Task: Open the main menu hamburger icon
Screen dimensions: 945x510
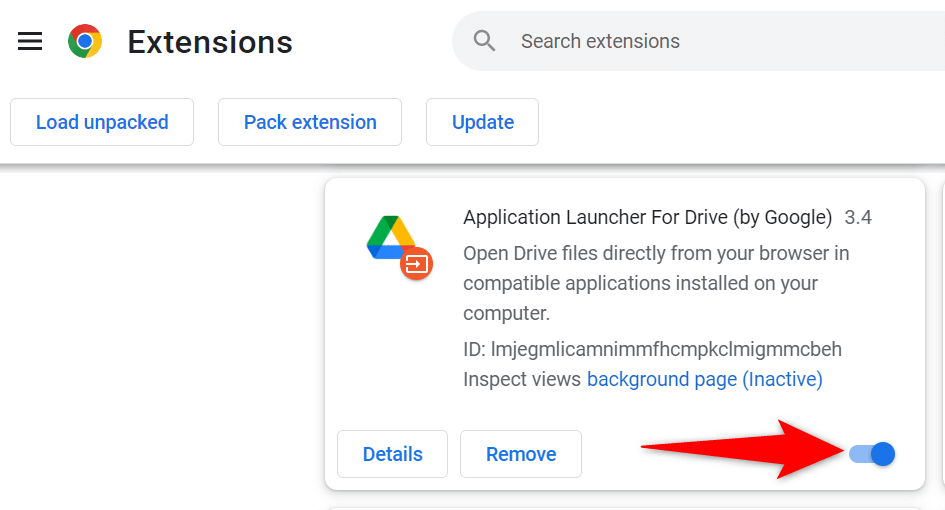Action: click(x=30, y=42)
